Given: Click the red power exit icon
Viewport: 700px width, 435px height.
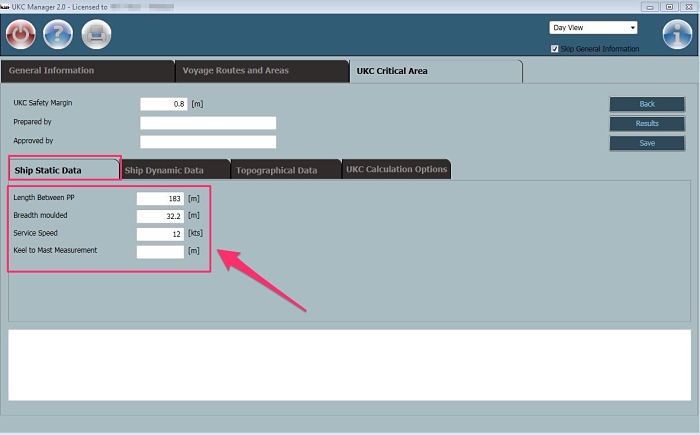Looking at the screenshot, I should [20, 35].
